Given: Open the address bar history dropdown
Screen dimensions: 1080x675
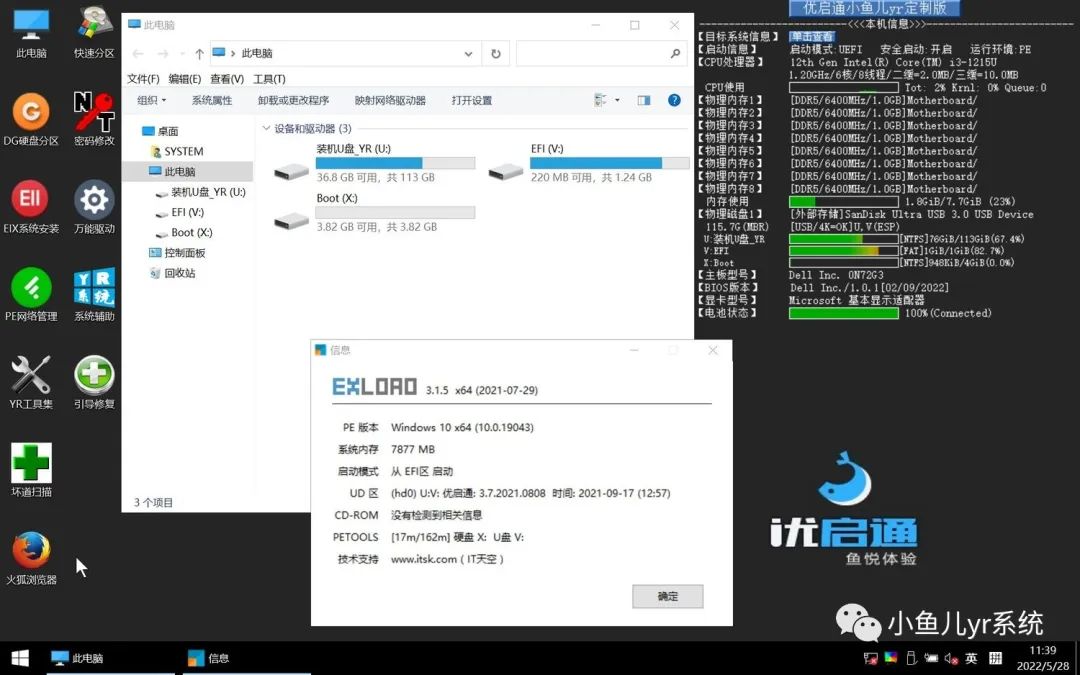Looking at the screenshot, I should [x=468, y=54].
